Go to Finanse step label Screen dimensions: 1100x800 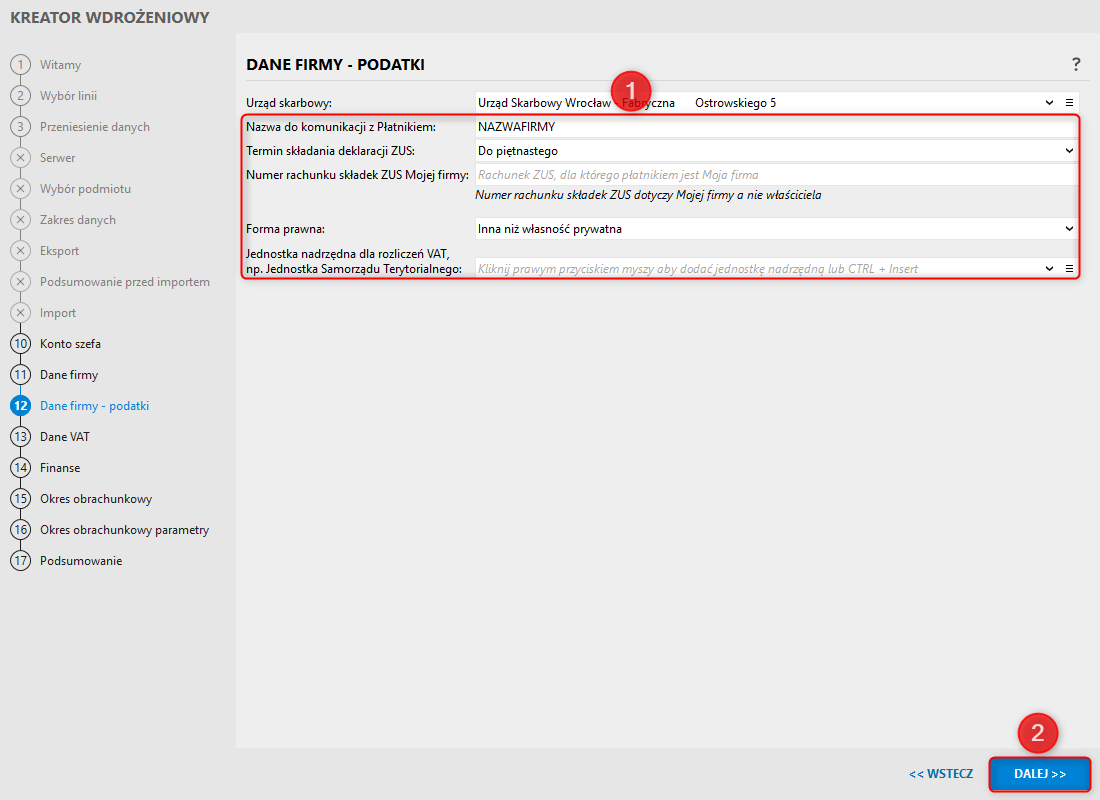[x=60, y=467]
